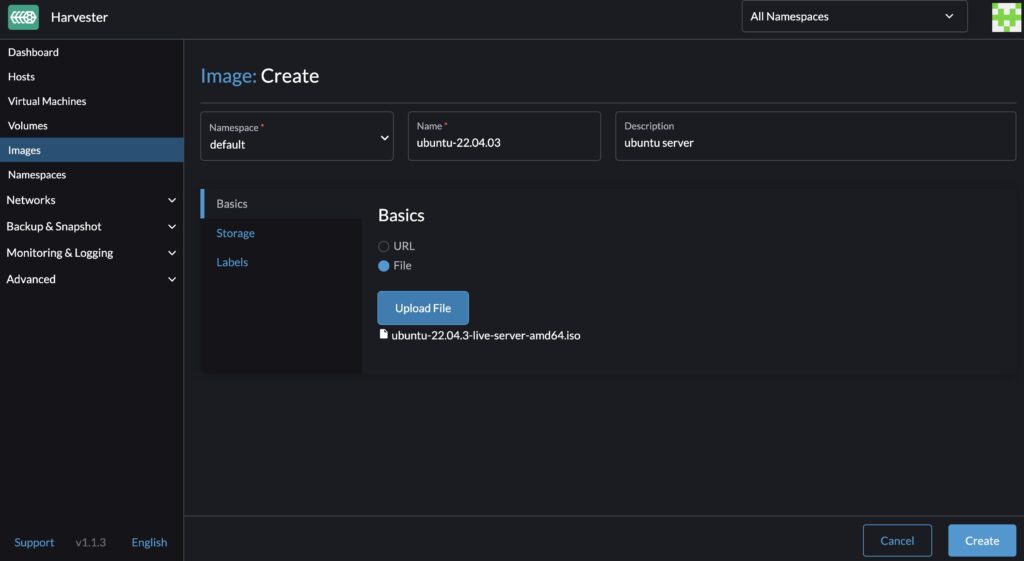Image resolution: width=1024 pixels, height=561 pixels.
Task: Expand the Networks menu group
Action: pos(91,200)
